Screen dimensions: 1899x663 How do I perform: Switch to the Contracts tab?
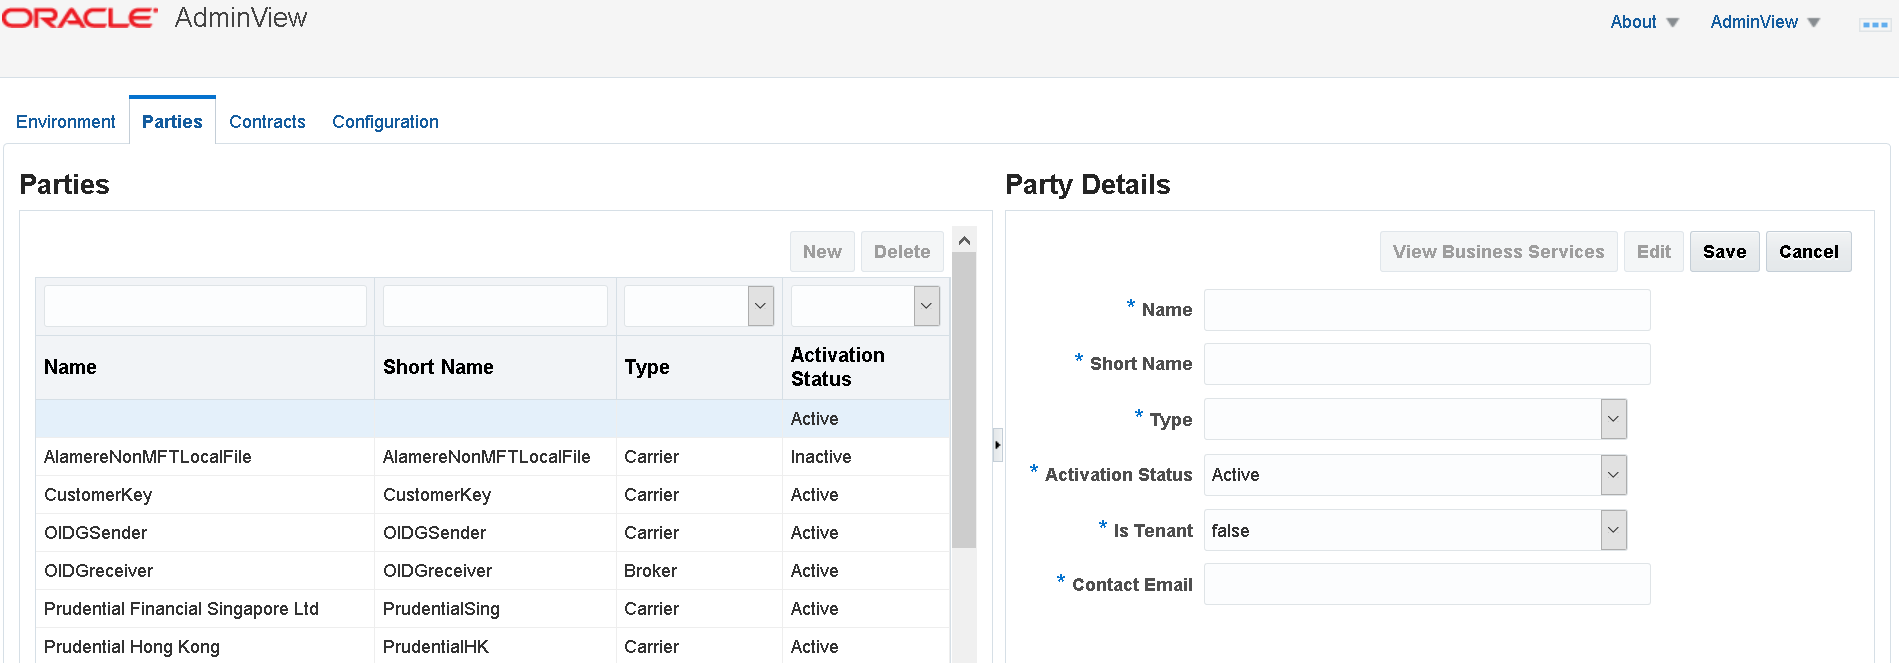(x=267, y=122)
